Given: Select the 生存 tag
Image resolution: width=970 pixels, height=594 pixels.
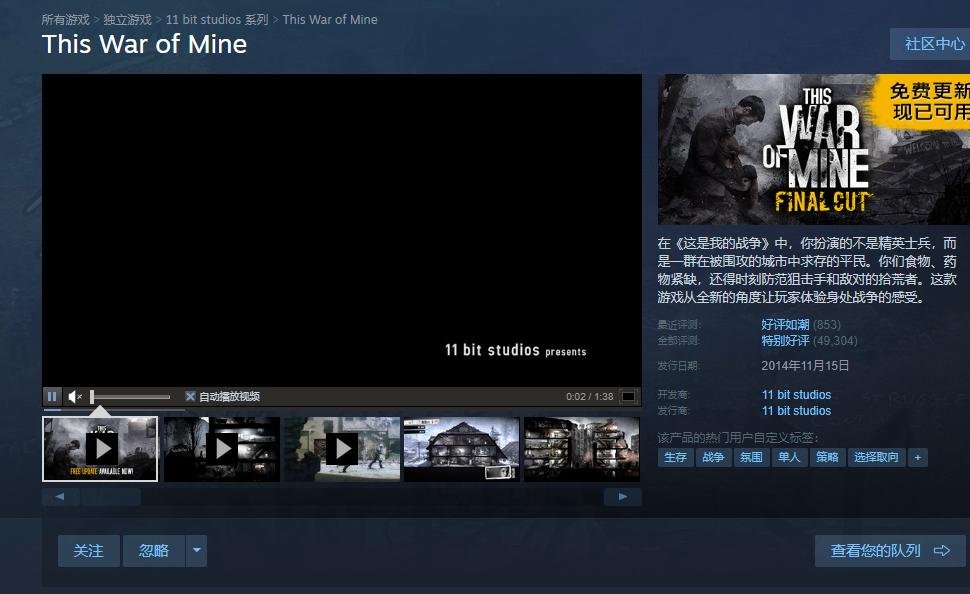Looking at the screenshot, I should click(675, 457).
